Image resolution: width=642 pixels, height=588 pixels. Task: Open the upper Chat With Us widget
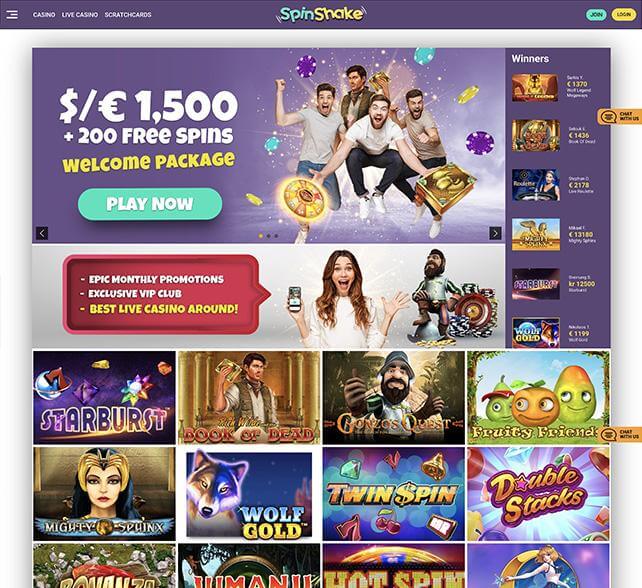click(620, 117)
